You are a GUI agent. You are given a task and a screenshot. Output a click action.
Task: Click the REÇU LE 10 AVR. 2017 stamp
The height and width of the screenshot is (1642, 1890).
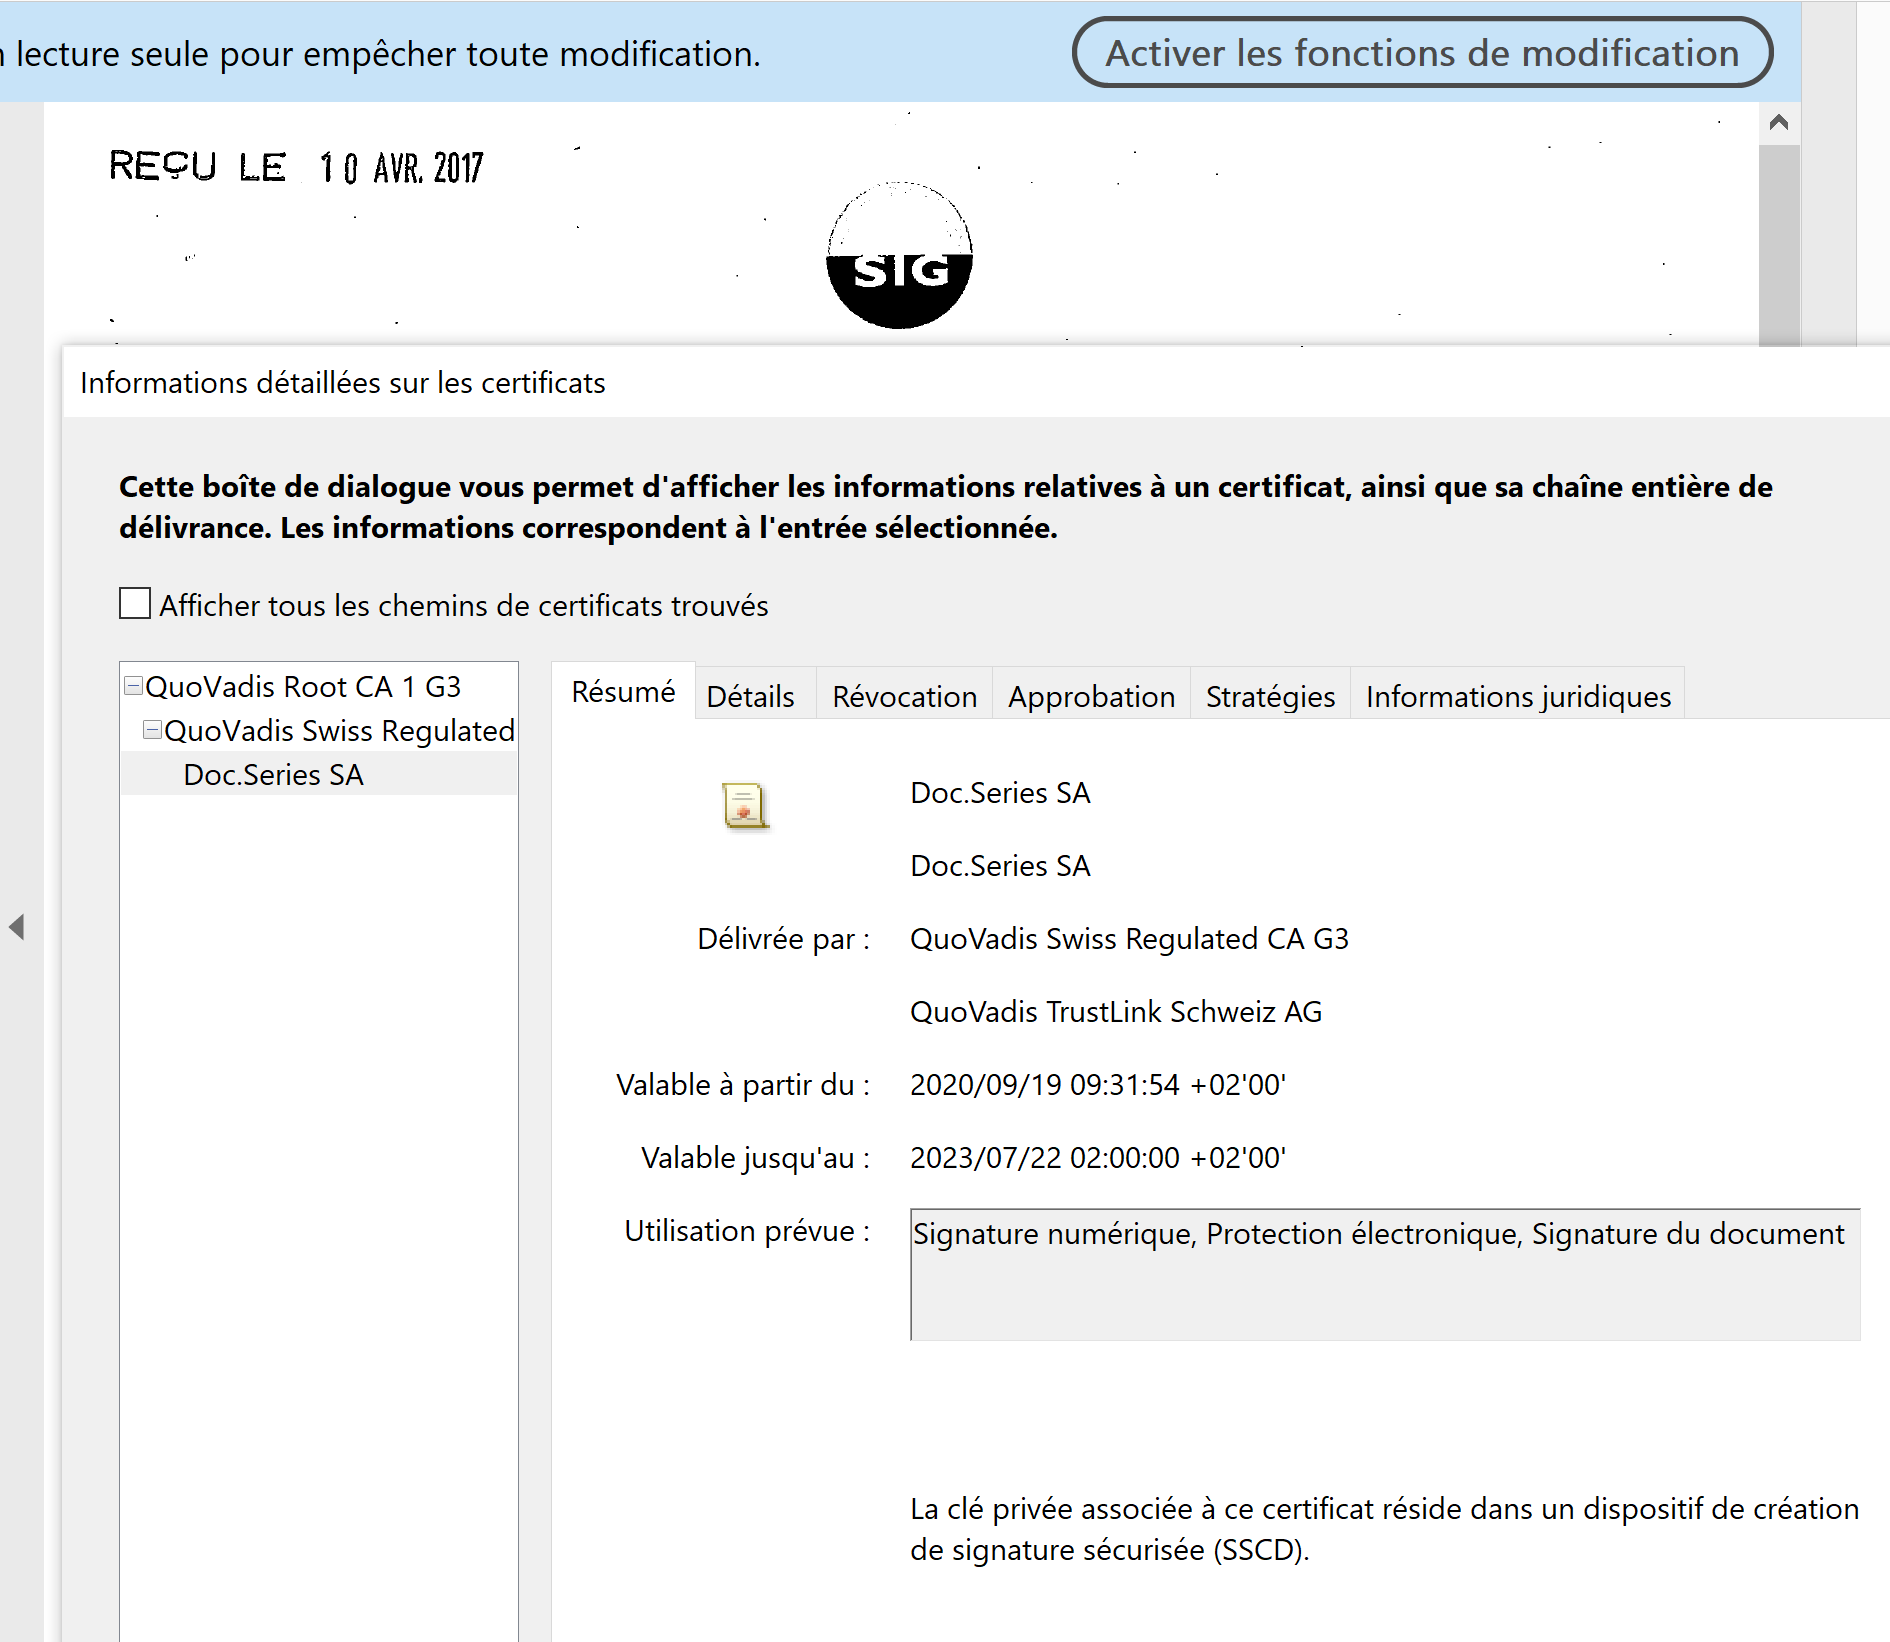(x=296, y=167)
